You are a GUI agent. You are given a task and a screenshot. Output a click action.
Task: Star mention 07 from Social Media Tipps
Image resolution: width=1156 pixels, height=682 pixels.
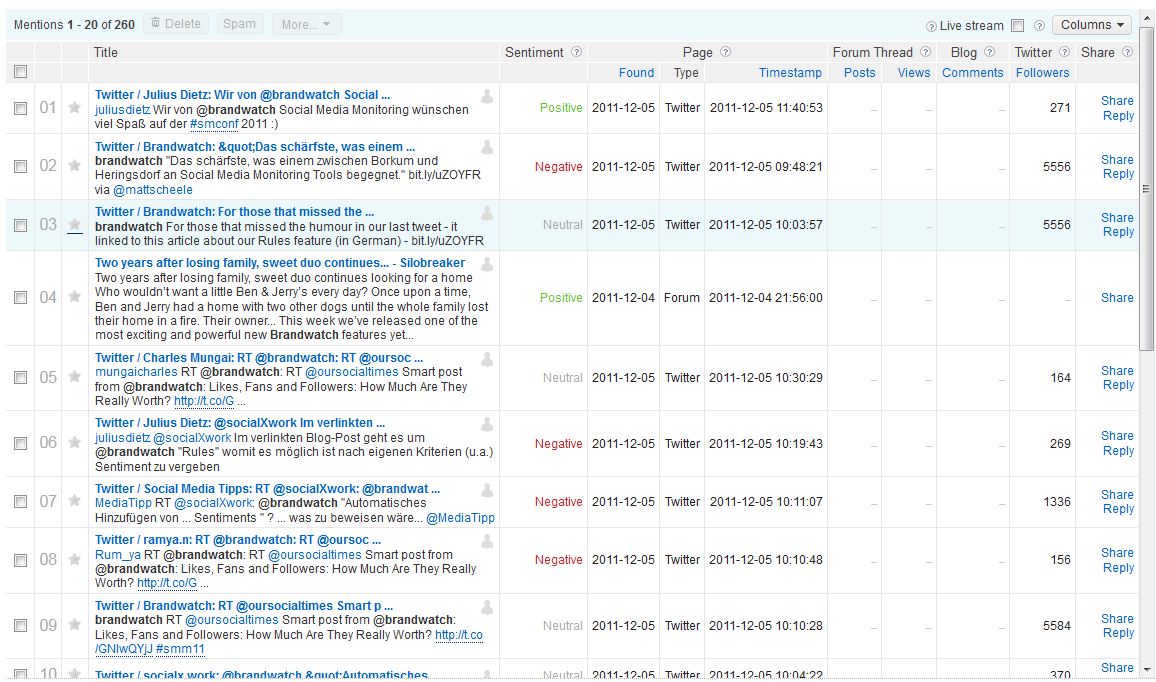tap(74, 502)
